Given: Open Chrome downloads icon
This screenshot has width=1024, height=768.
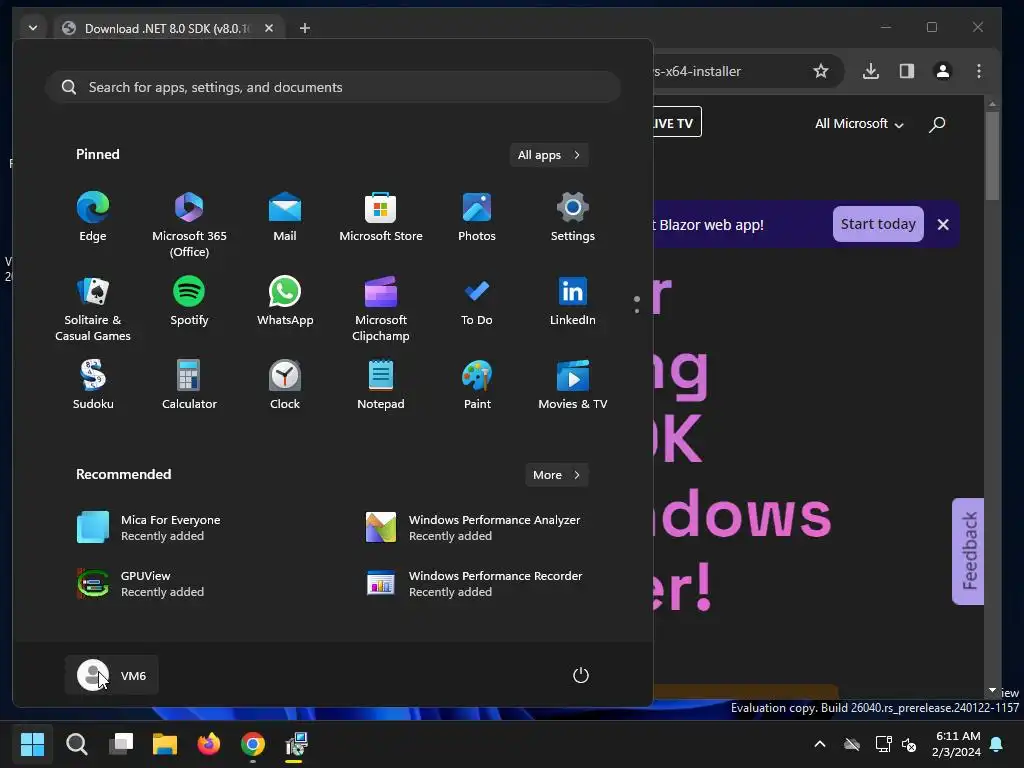Looking at the screenshot, I should [871, 71].
